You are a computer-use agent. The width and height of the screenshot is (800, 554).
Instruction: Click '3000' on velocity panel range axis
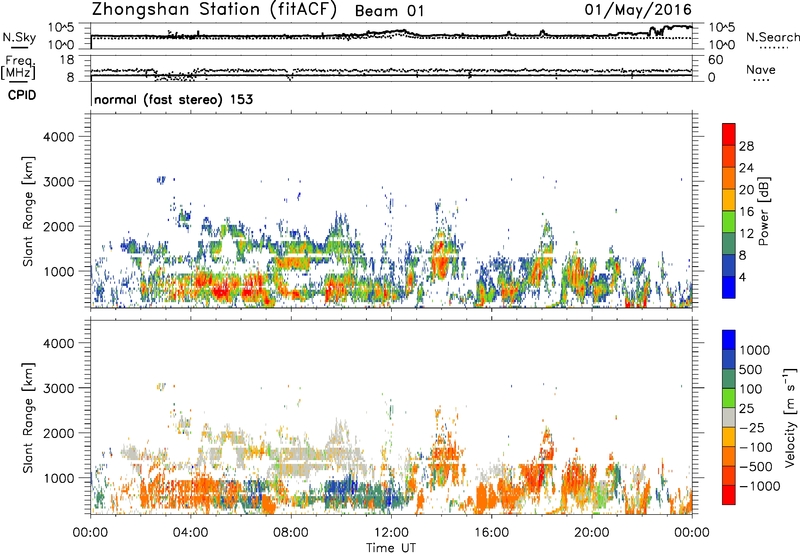click(59, 388)
